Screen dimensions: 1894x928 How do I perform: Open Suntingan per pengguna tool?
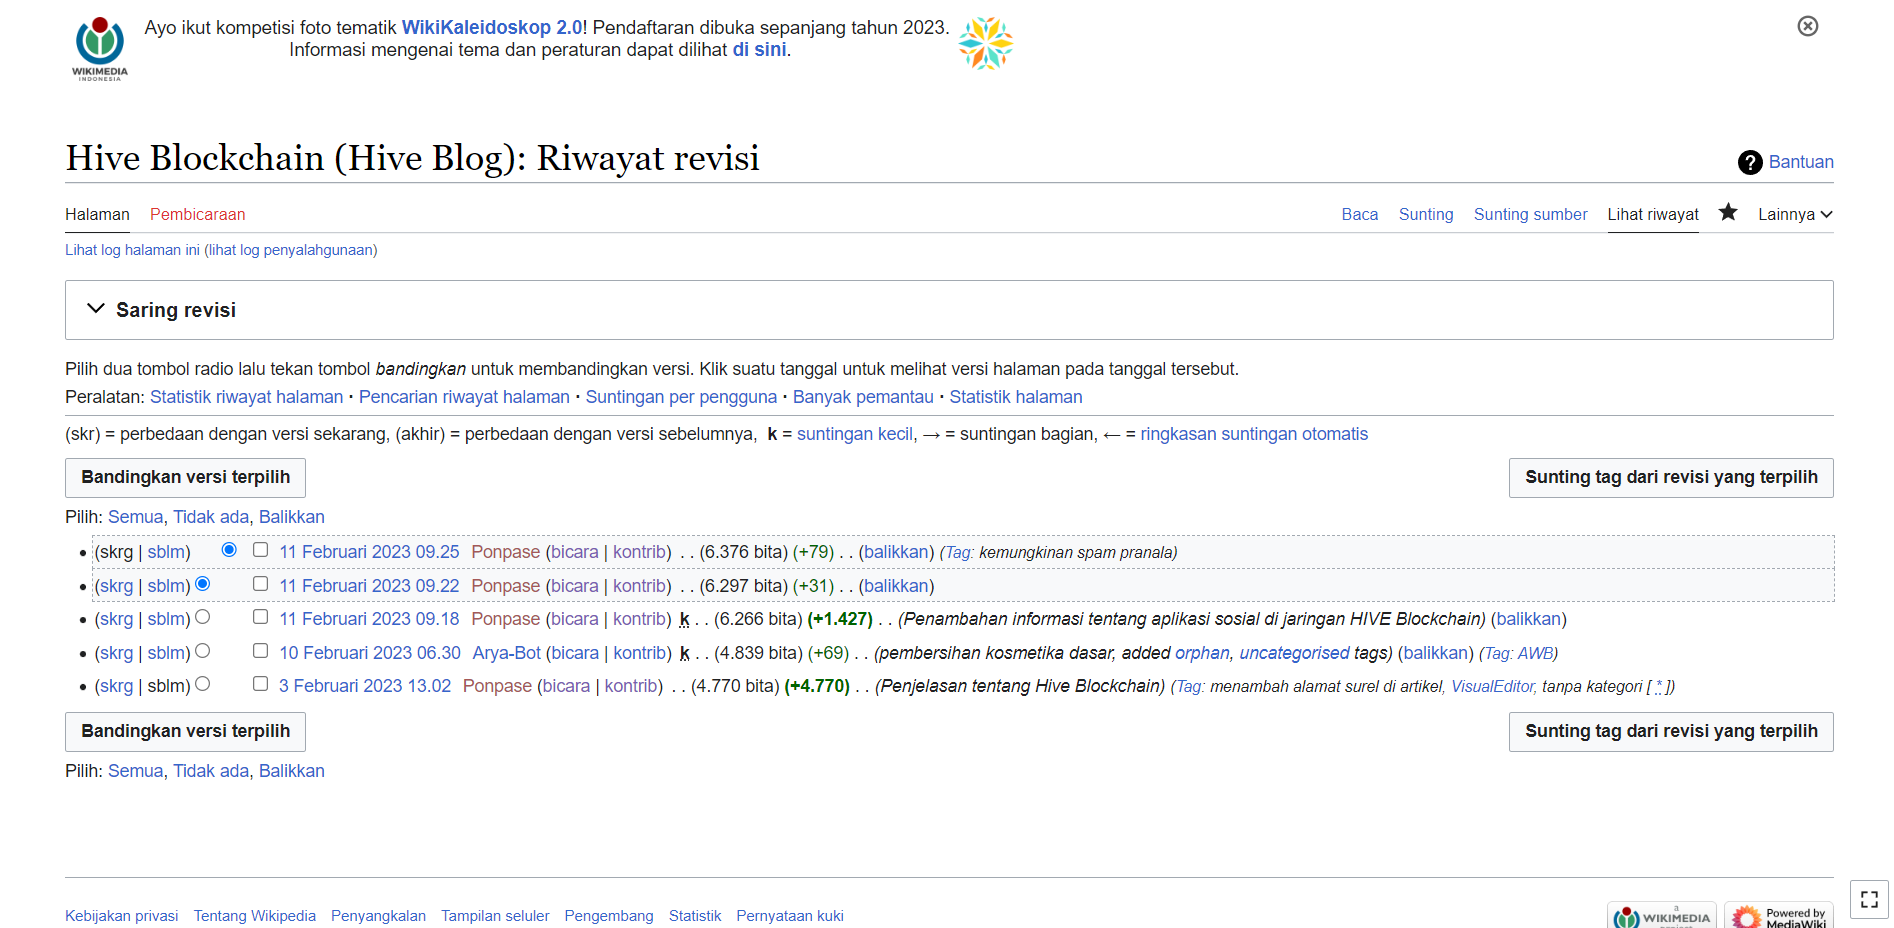(x=681, y=397)
